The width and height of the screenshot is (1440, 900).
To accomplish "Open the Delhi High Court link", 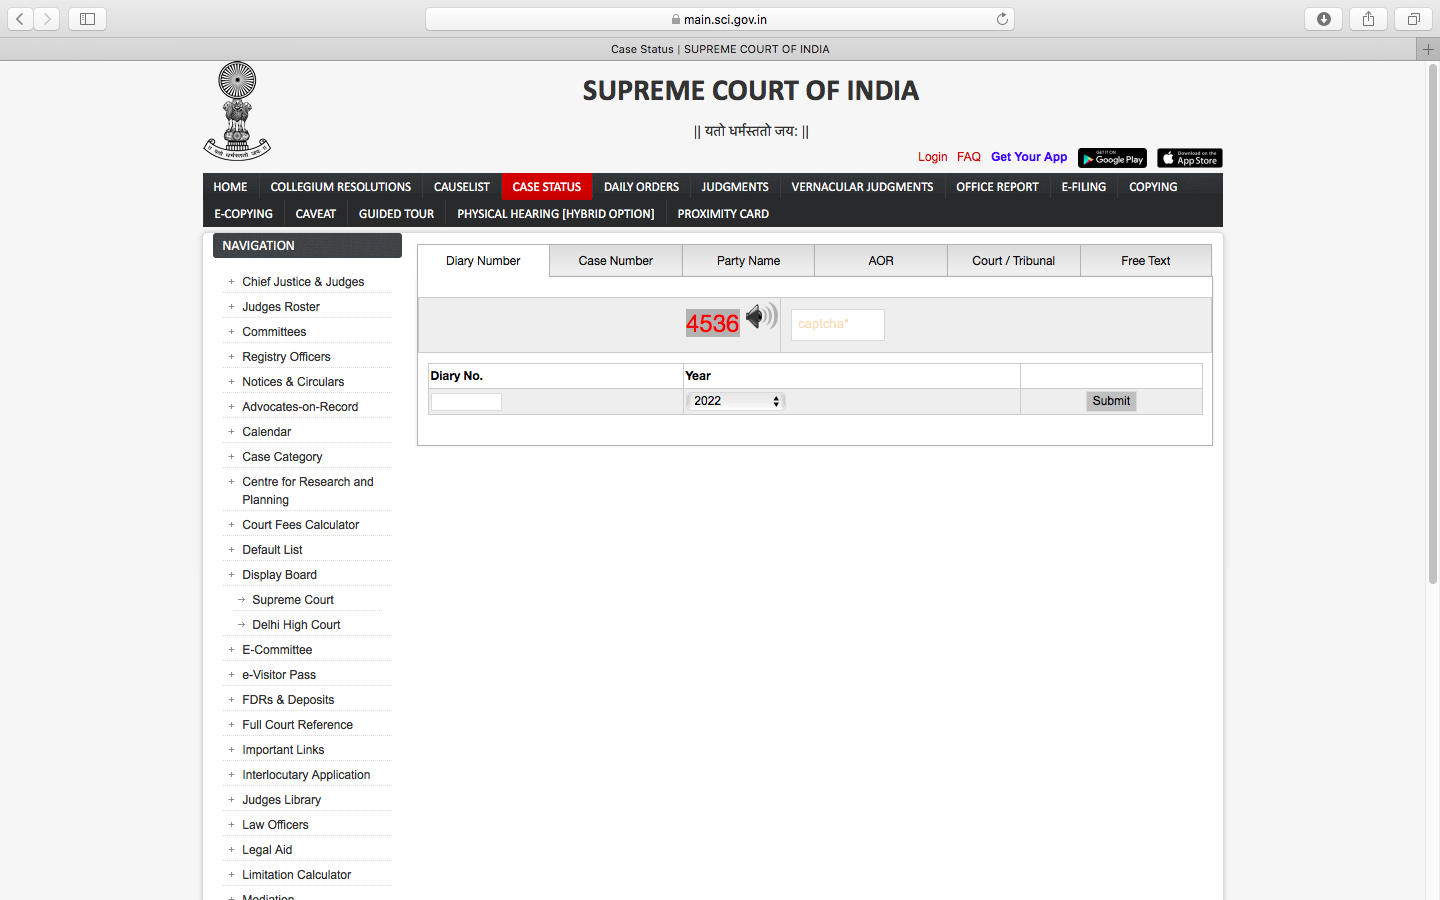I will pos(296,625).
